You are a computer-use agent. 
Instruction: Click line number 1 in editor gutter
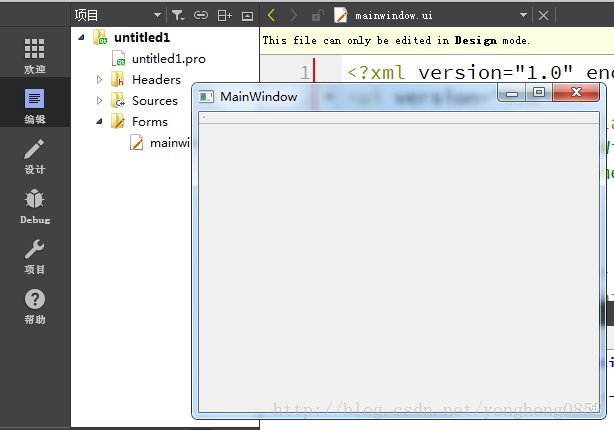pos(305,73)
